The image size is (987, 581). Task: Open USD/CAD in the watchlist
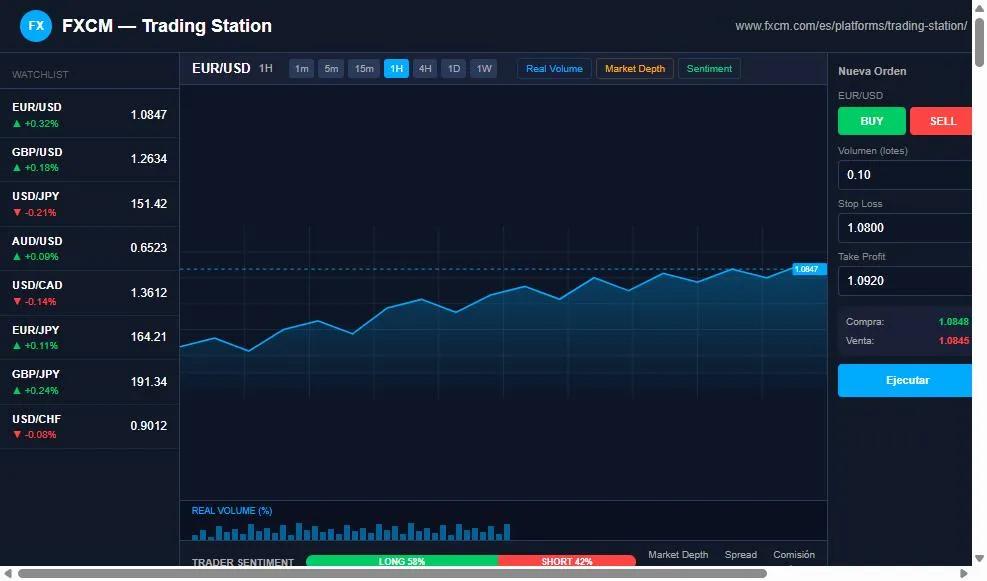click(x=89, y=293)
